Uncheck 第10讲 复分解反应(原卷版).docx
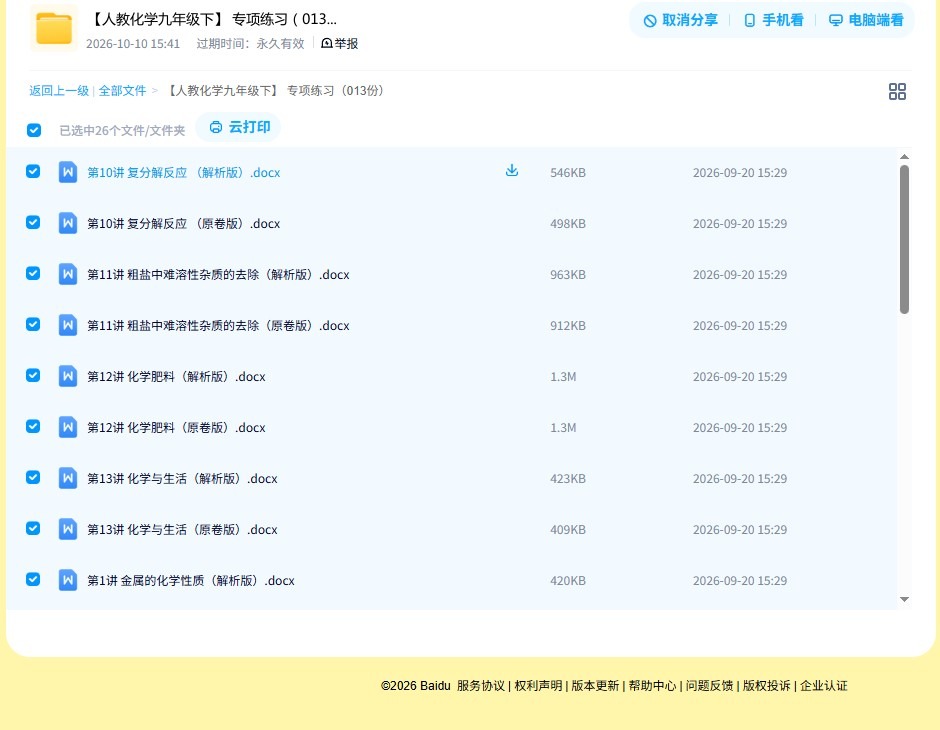The image size is (940, 730). pos(33,222)
